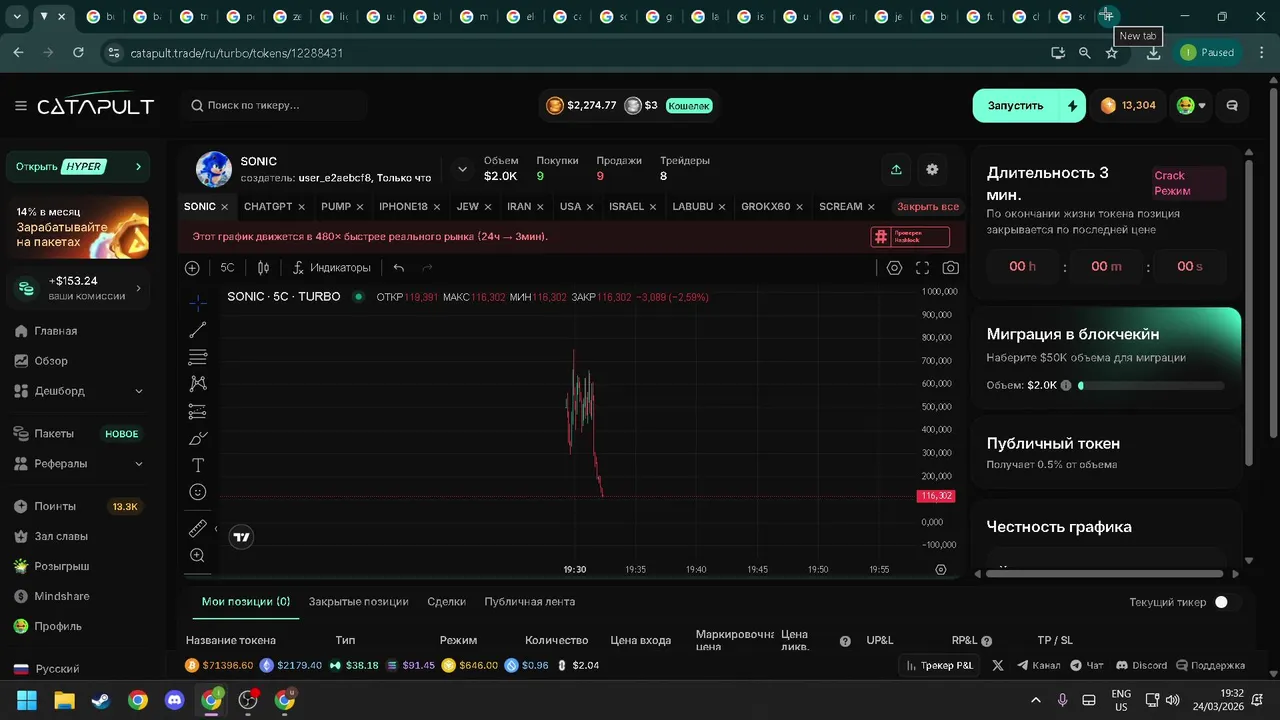The image size is (1280, 720).
Task: Open the Кошелек wallet button
Action: [x=689, y=105]
